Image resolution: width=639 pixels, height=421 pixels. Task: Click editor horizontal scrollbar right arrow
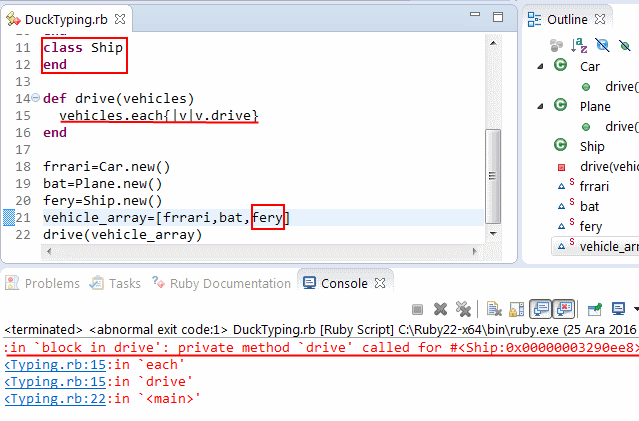coord(474,251)
